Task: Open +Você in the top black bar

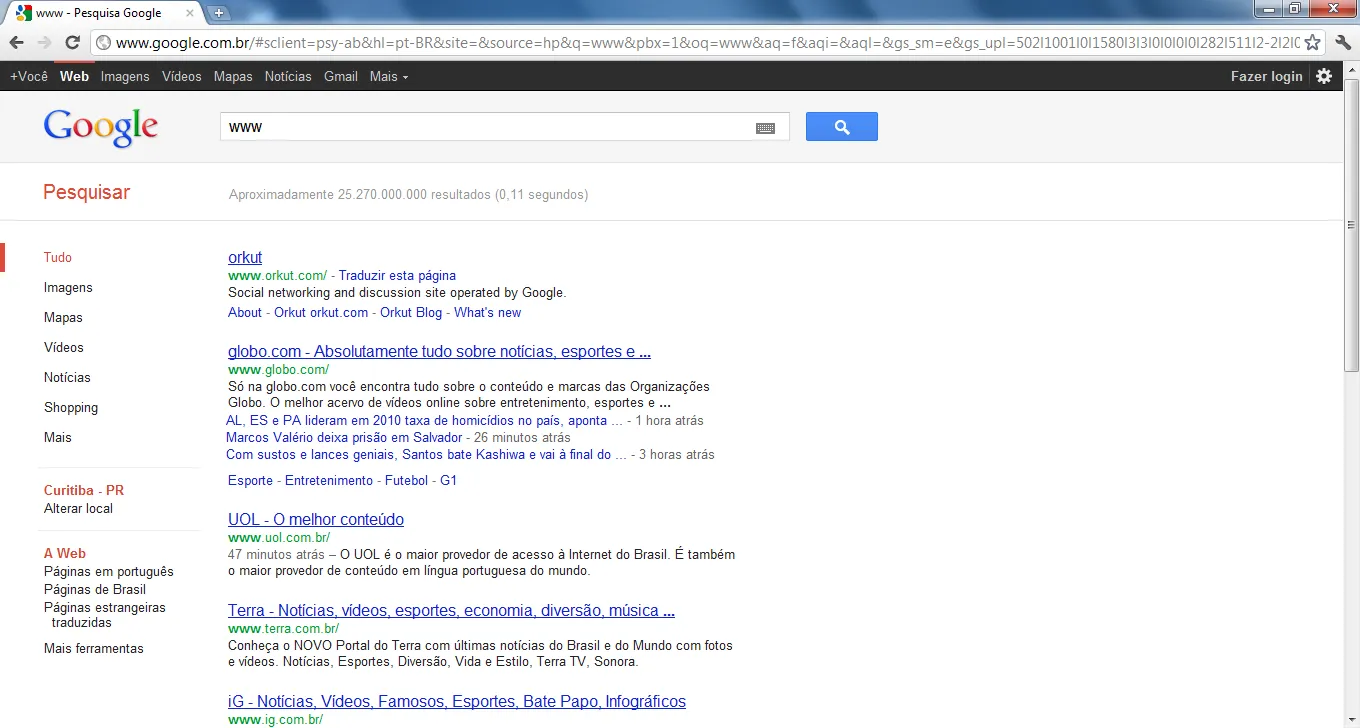Action: [29, 76]
